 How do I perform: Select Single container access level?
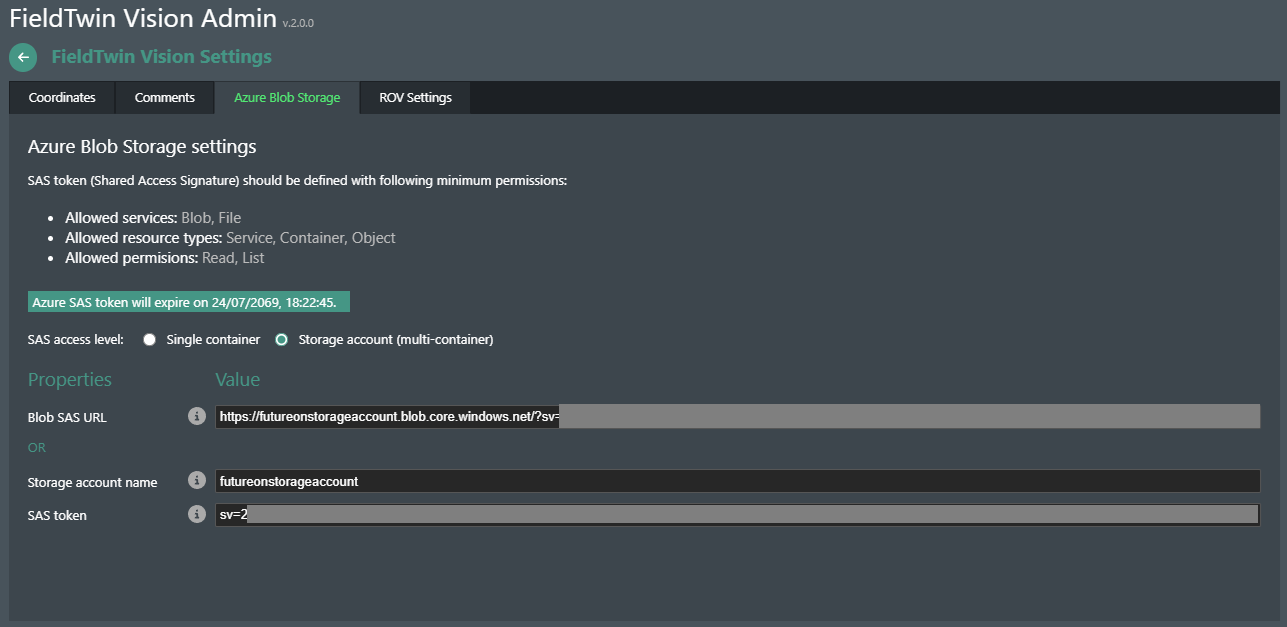(x=150, y=340)
